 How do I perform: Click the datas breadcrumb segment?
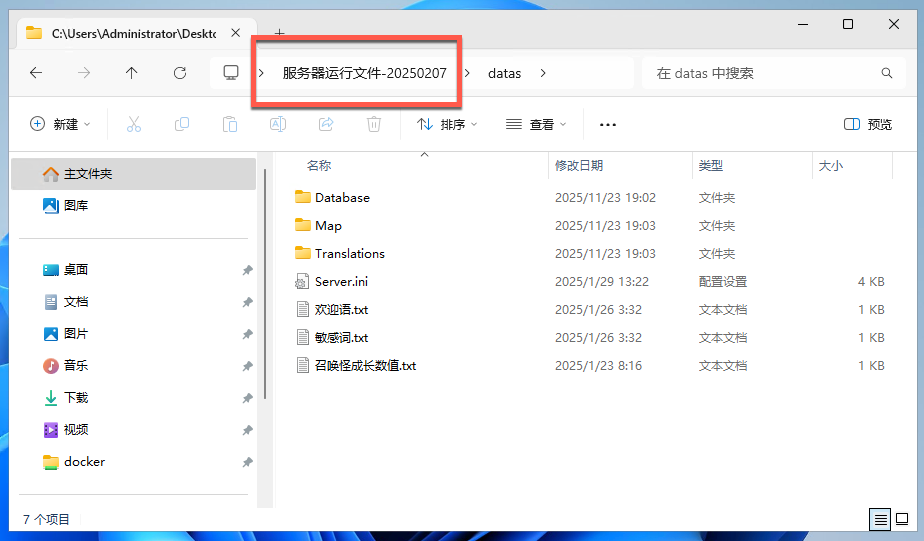(504, 73)
